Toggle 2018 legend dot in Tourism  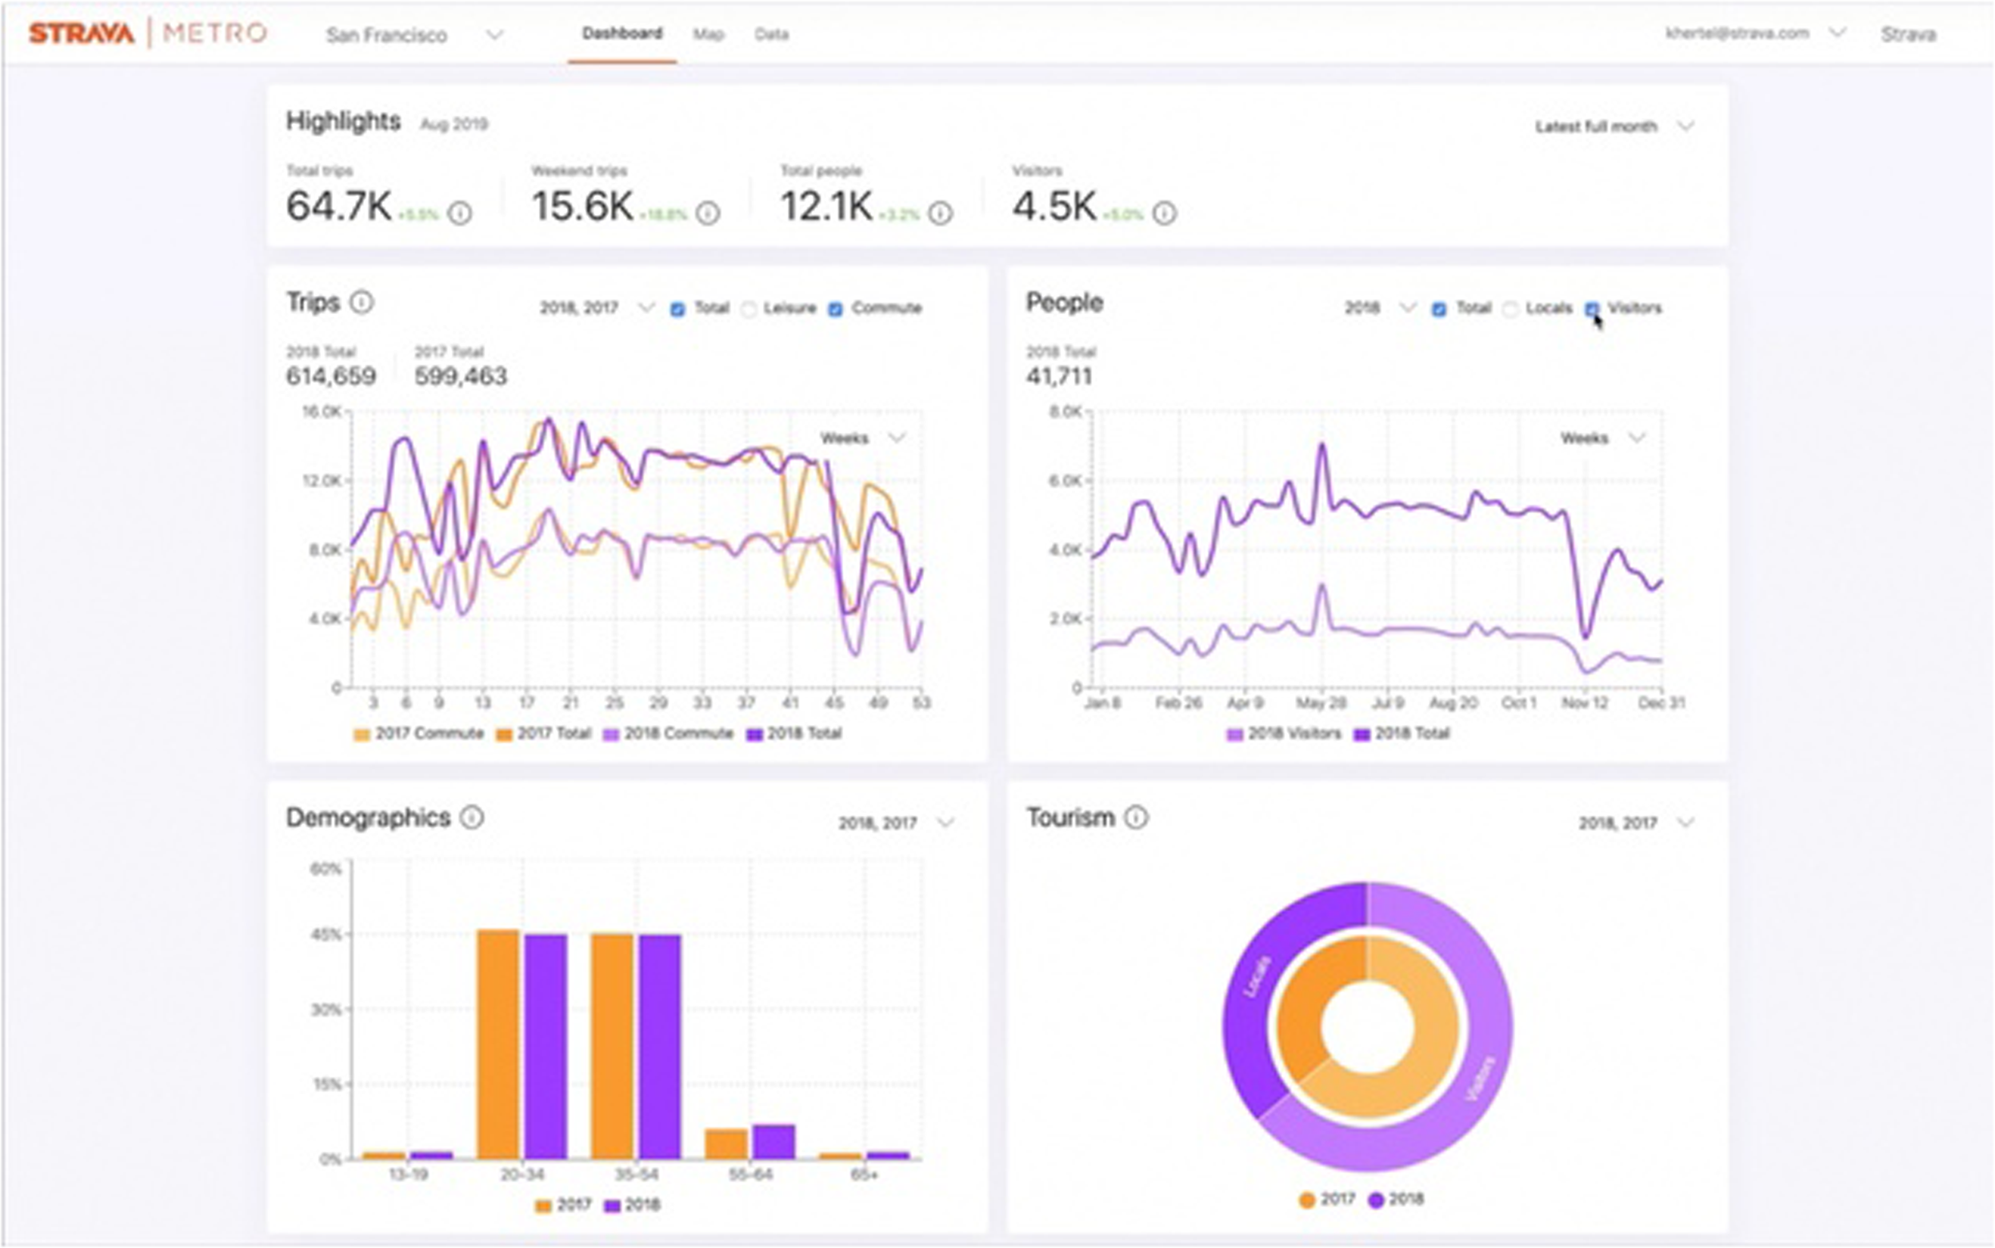[1376, 1200]
